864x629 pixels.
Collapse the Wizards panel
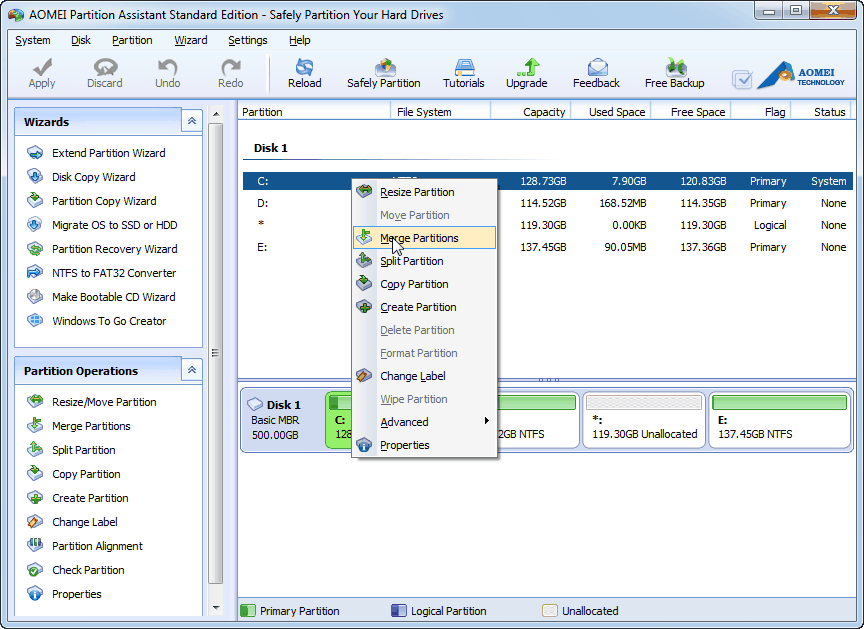coord(192,121)
